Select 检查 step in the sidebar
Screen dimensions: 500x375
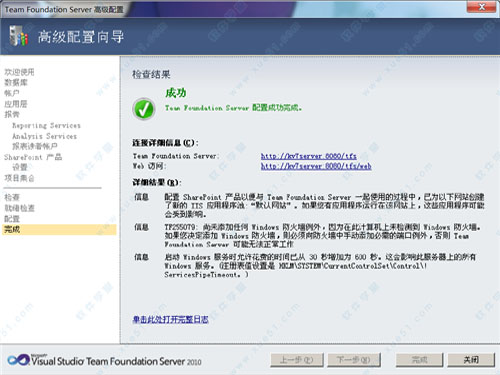click(12, 197)
